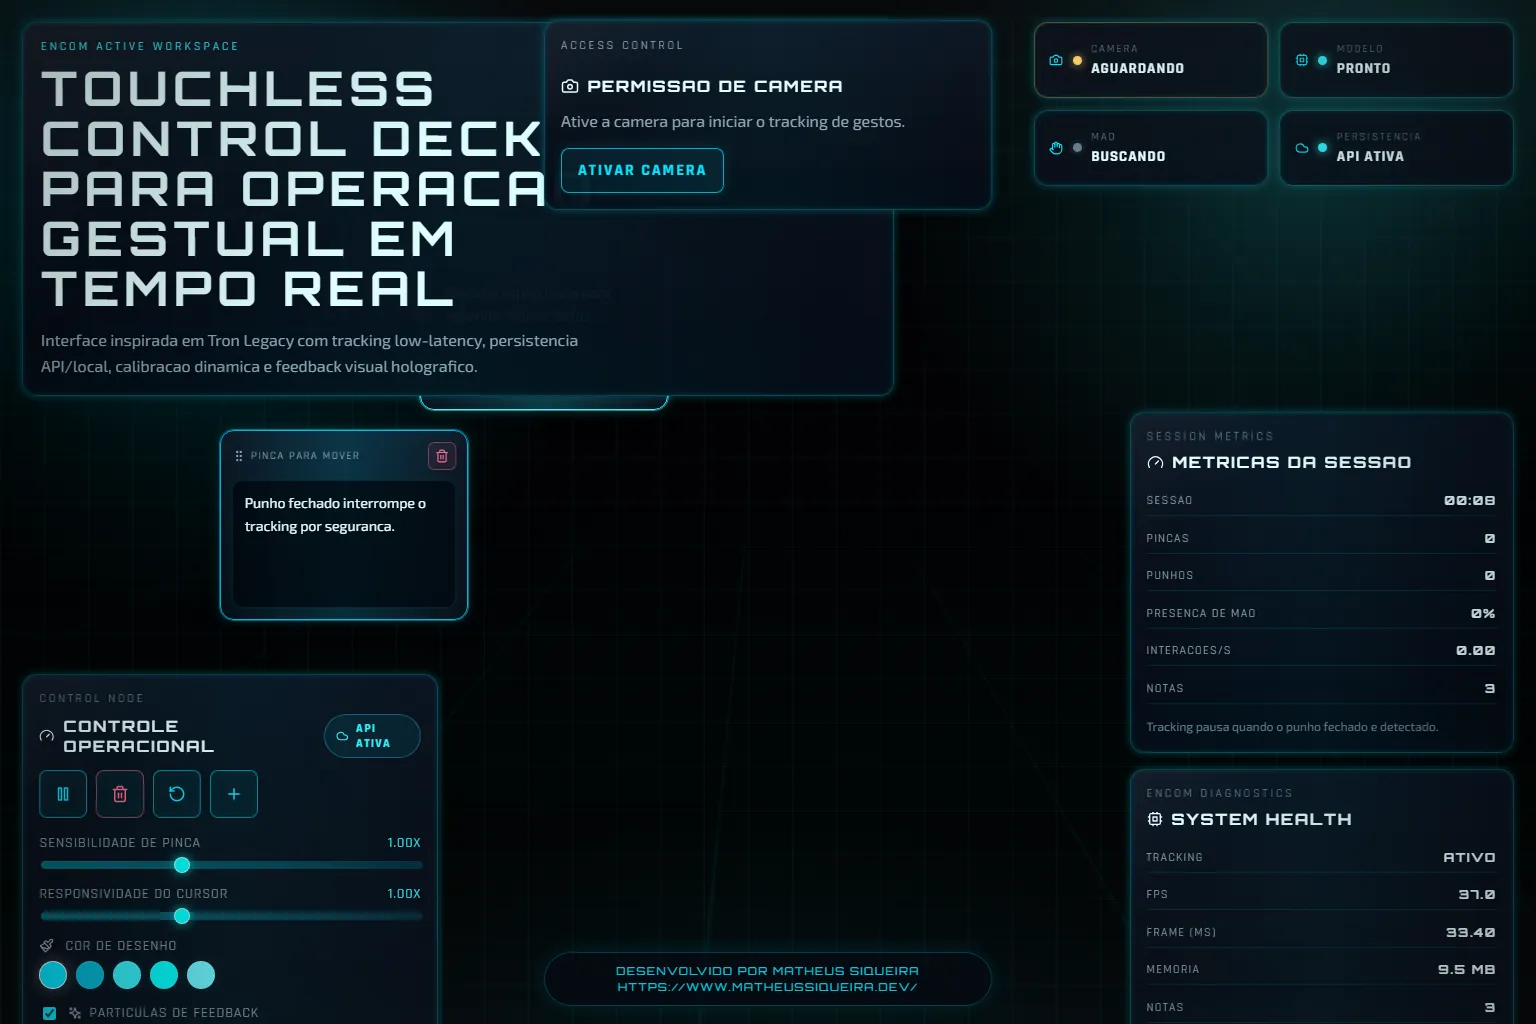Click the Frame (ms) value '33.40'
Viewport: 1536px width, 1024px height.
click(x=1471, y=933)
